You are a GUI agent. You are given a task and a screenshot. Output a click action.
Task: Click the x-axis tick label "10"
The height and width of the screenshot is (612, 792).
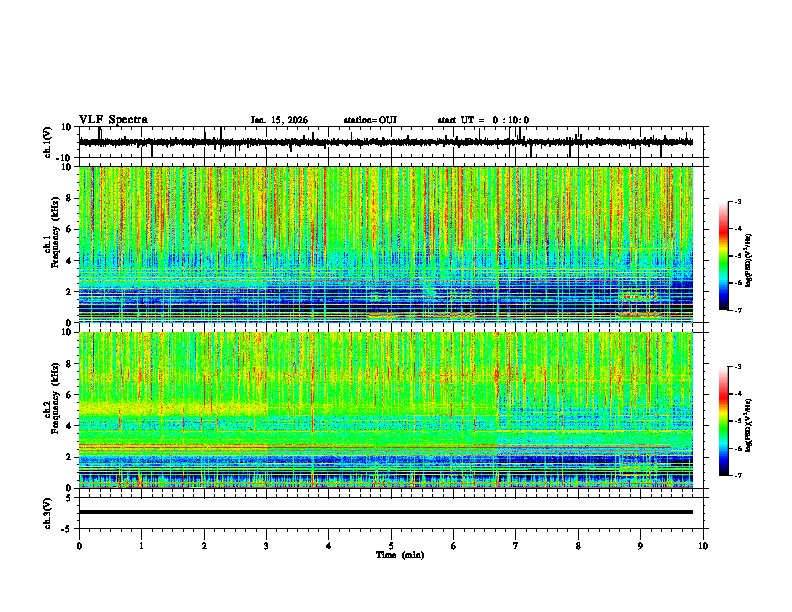pos(703,546)
